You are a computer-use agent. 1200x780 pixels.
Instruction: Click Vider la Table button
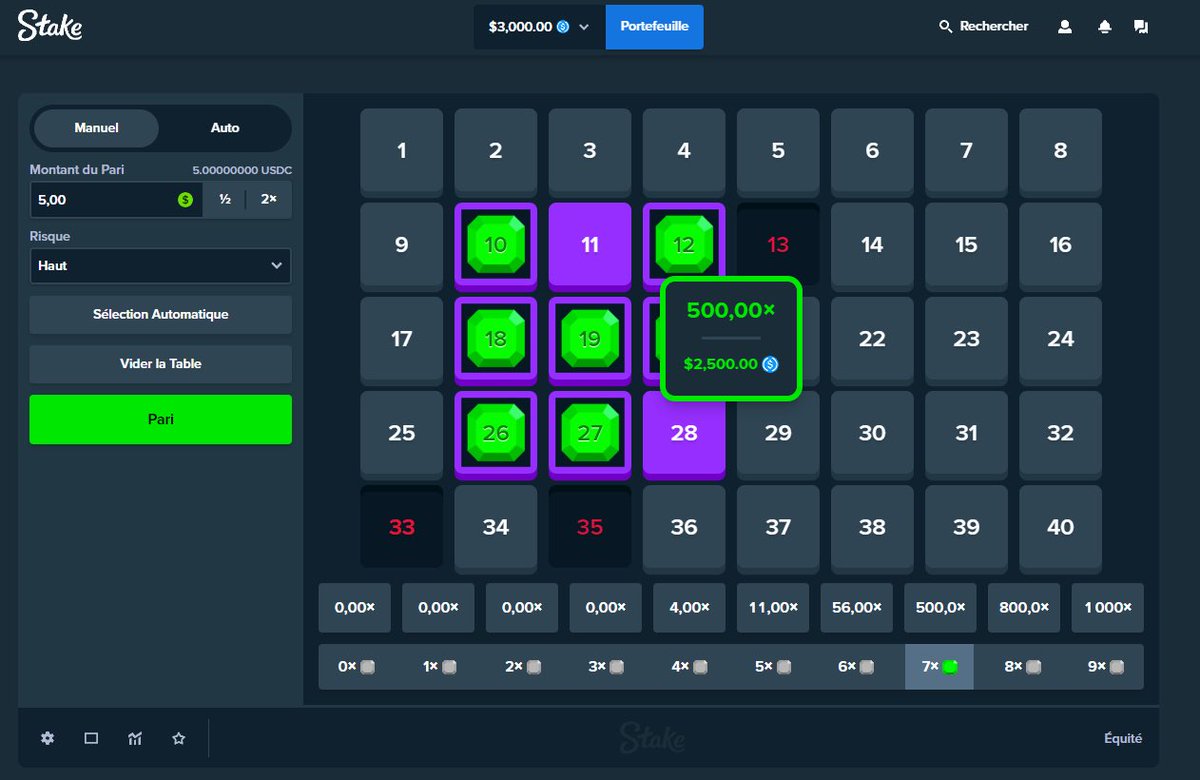pos(161,364)
